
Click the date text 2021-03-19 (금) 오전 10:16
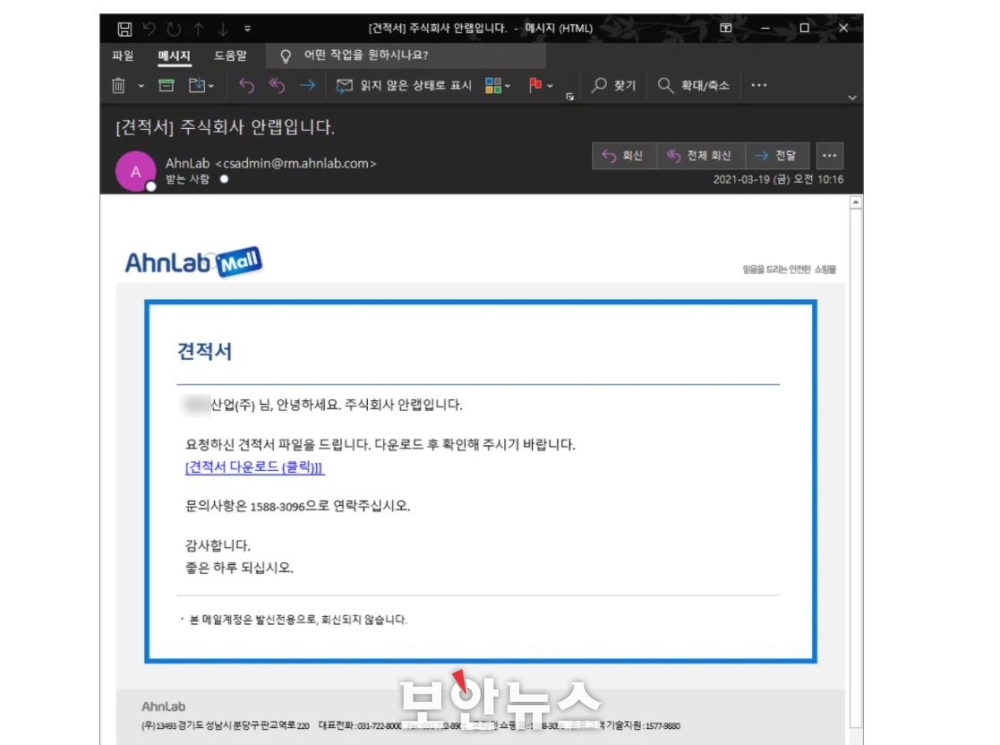(778, 179)
